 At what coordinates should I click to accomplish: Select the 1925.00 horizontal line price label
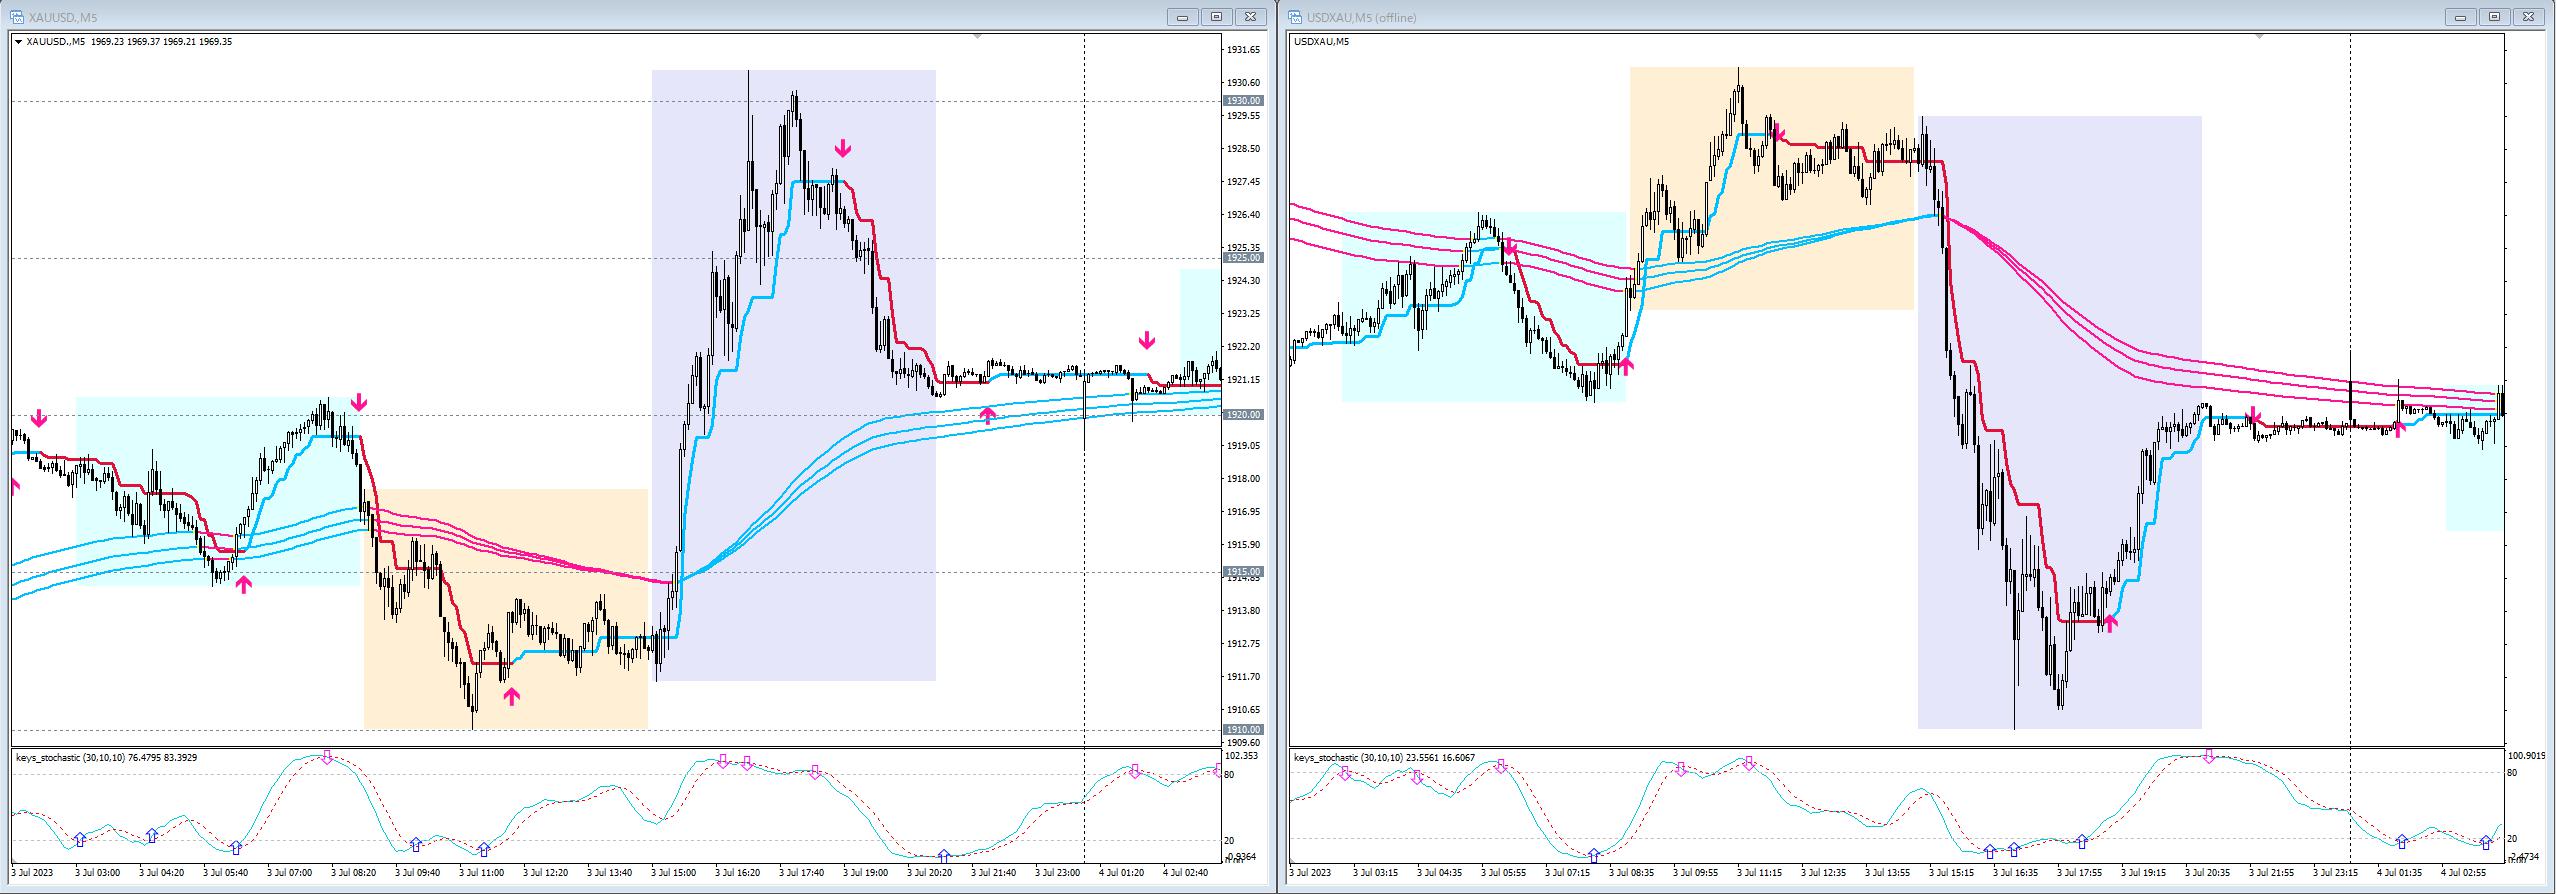(x=1243, y=258)
